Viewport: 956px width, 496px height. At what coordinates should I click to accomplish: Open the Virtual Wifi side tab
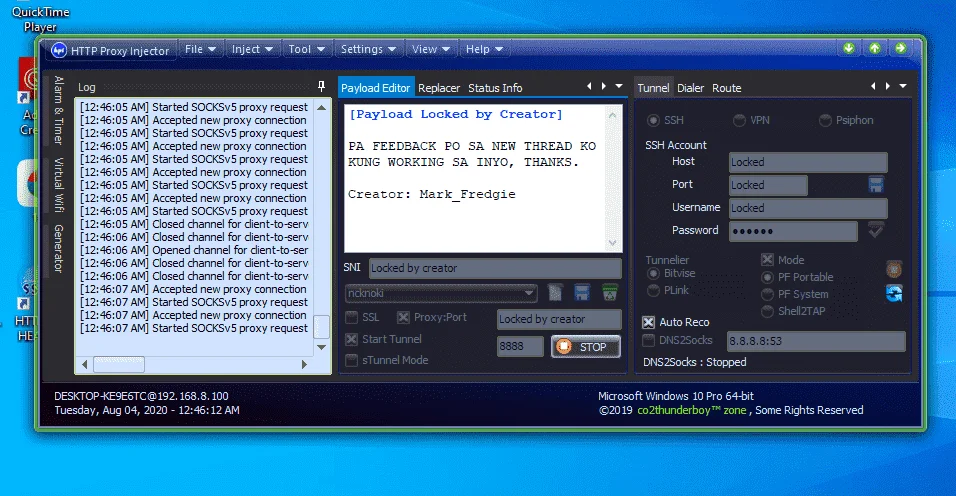pyautogui.click(x=59, y=185)
